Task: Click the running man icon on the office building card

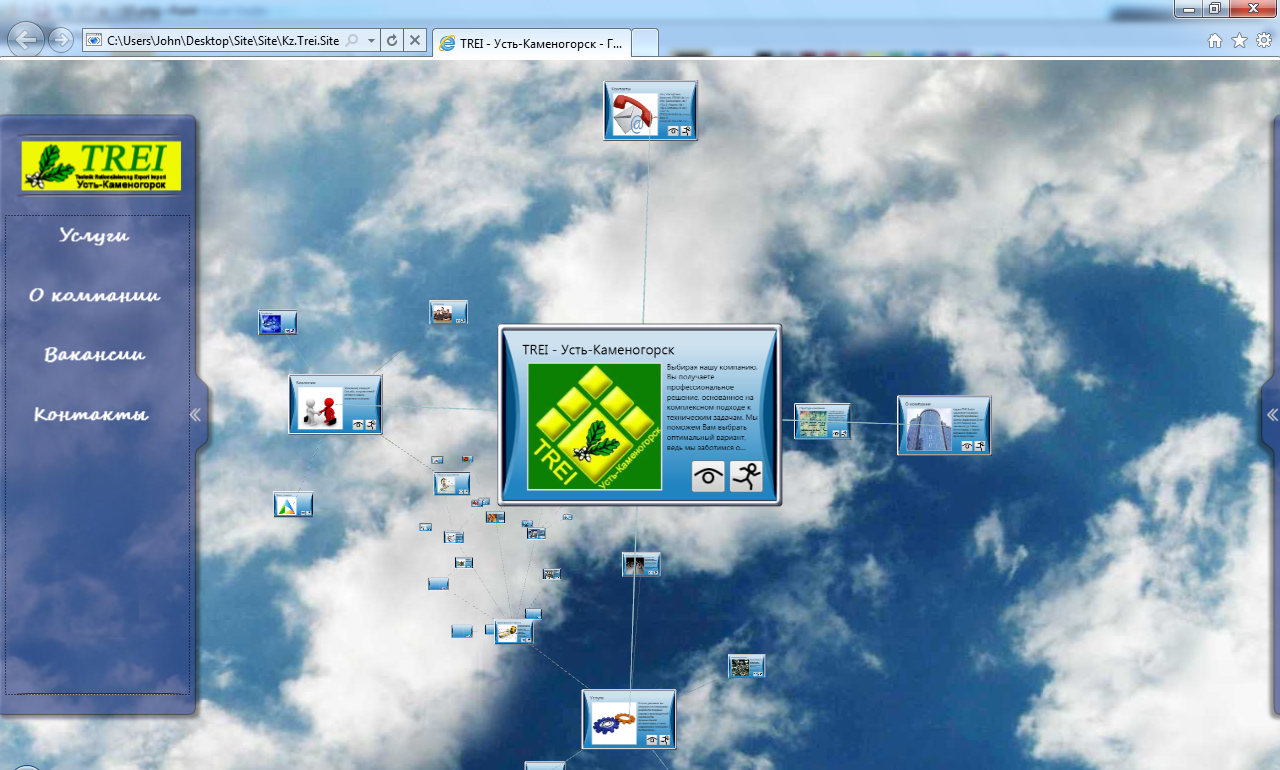Action: tap(979, 446)
